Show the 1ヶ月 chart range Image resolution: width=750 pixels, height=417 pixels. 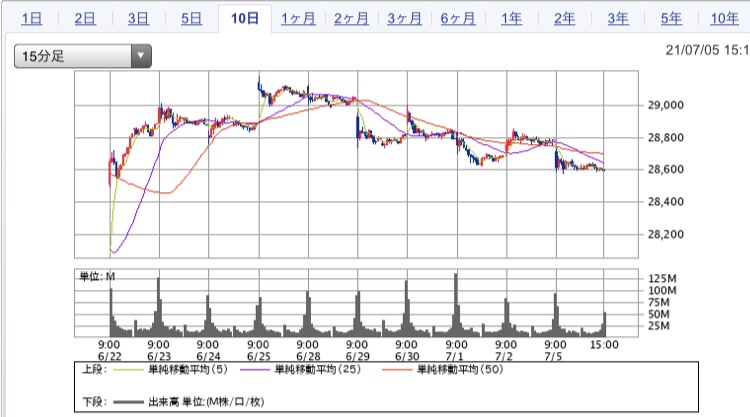[x=298, y=19]
